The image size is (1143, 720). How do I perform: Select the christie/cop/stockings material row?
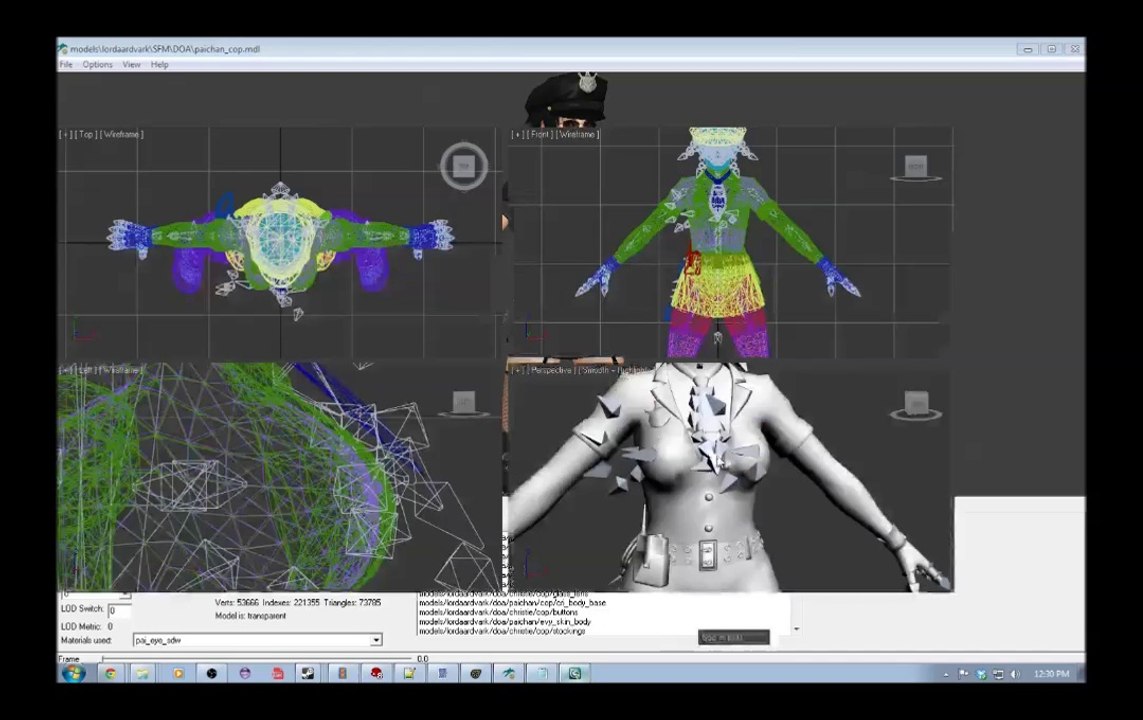click(502, 631)
